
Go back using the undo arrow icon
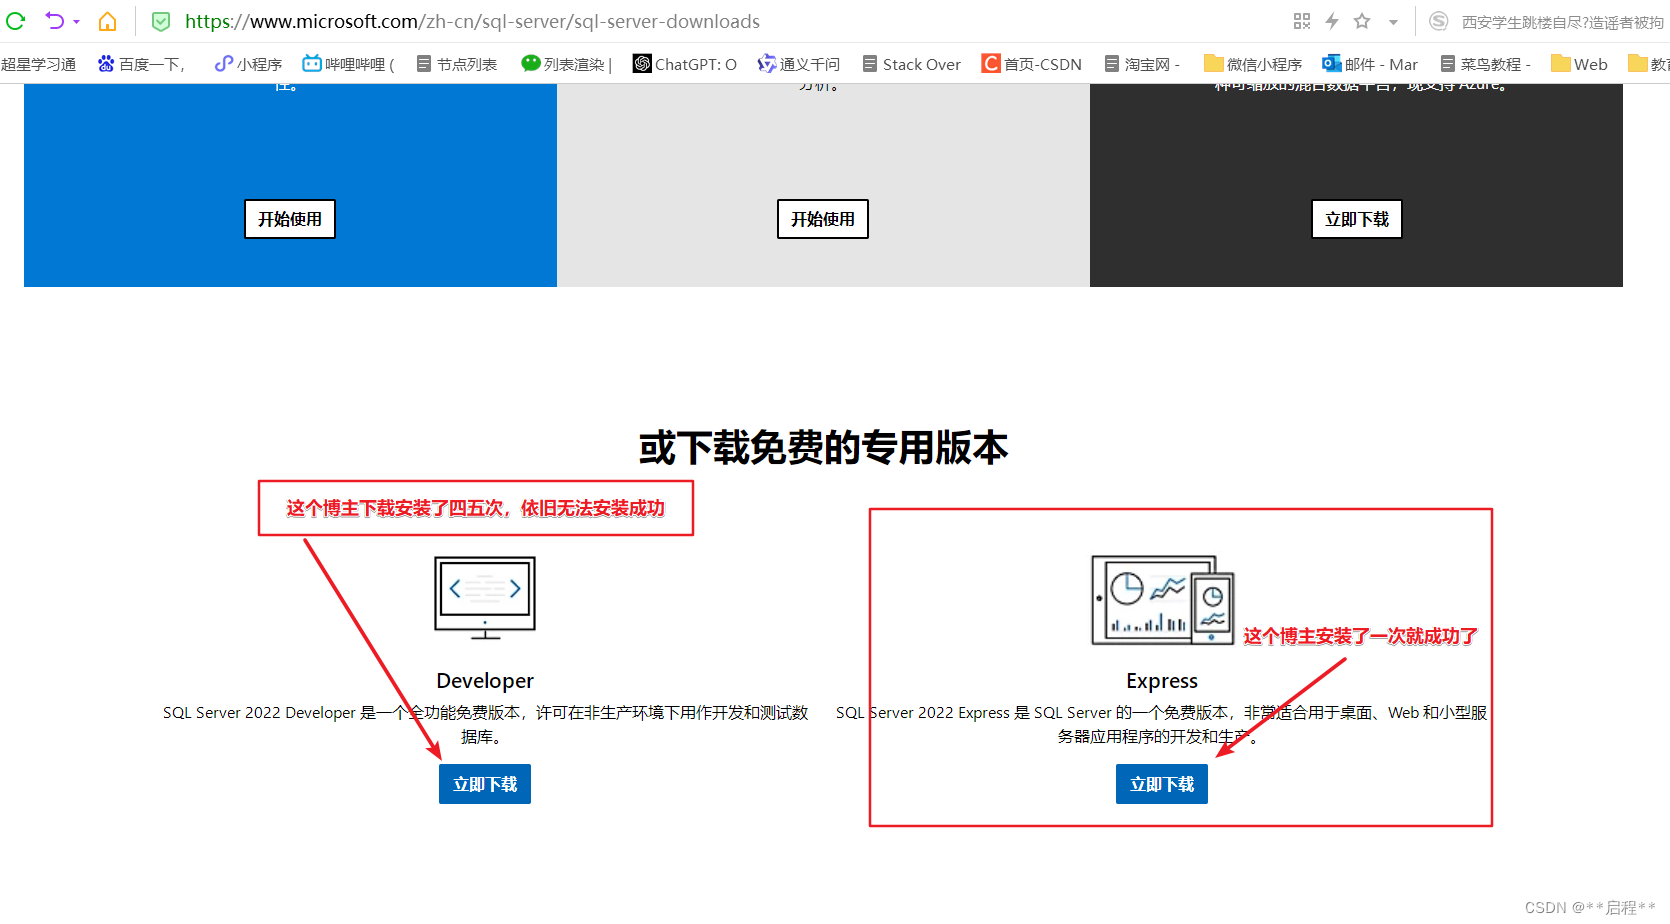(x=54, y=21)
